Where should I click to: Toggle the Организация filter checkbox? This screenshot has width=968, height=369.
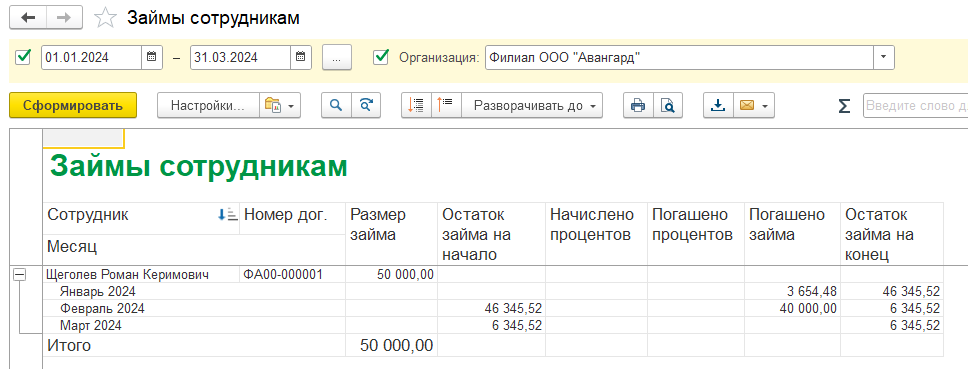[x=382, y=57]
